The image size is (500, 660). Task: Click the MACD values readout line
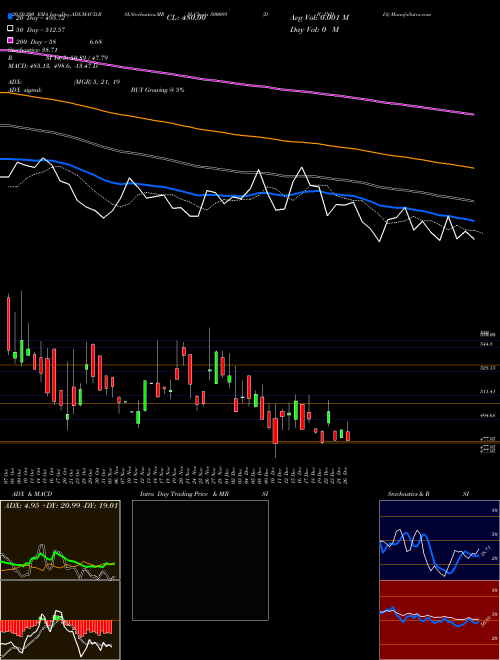(53, 66)
